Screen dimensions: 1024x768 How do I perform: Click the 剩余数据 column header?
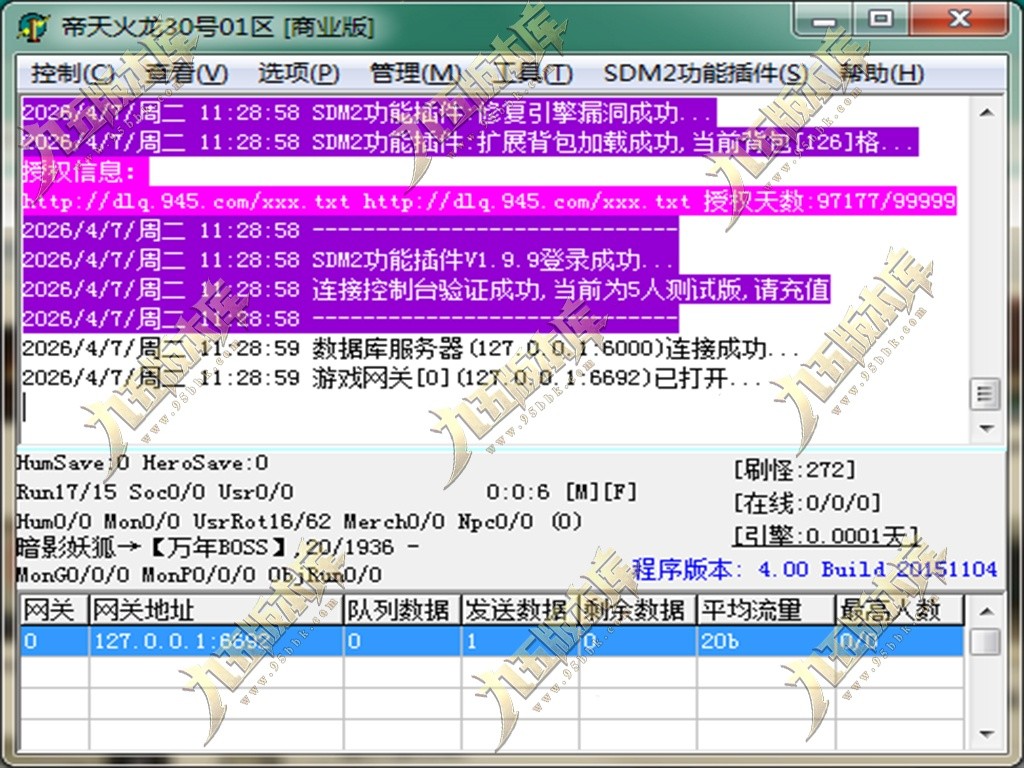point(638,611)
